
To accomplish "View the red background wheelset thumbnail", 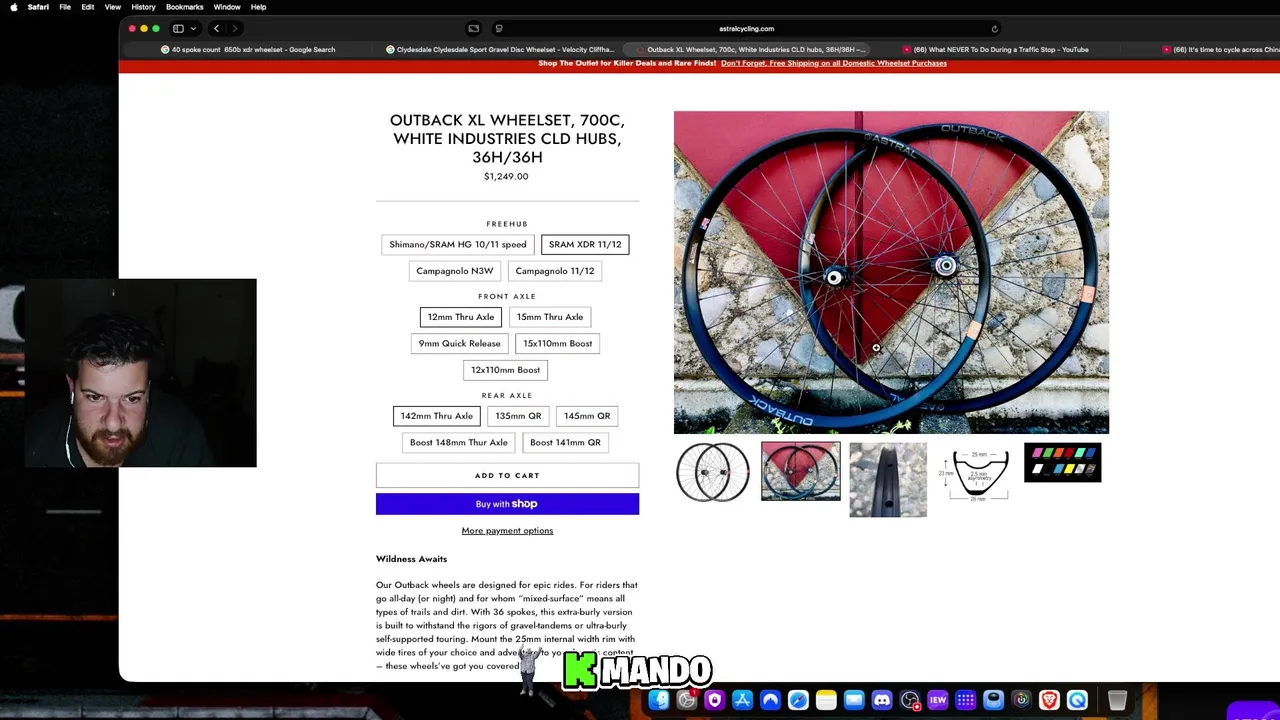I will (801, 472).
